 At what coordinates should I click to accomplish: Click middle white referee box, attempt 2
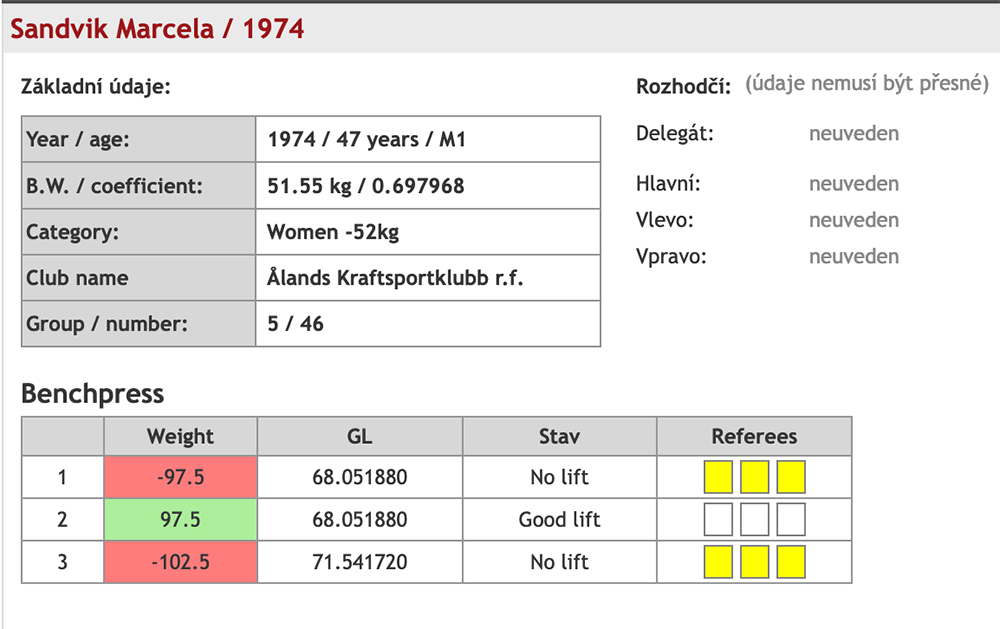[754, 519]
